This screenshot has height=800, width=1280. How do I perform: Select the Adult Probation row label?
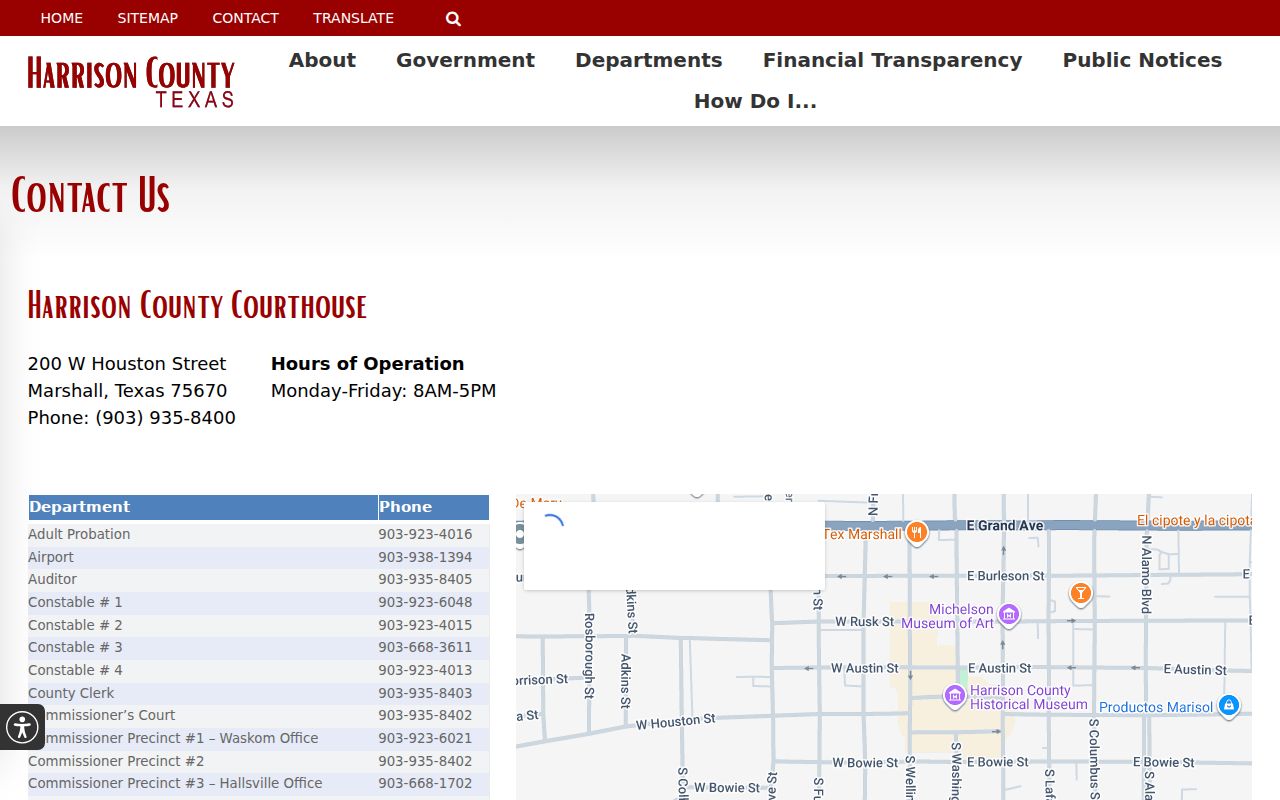click(79, 534)
